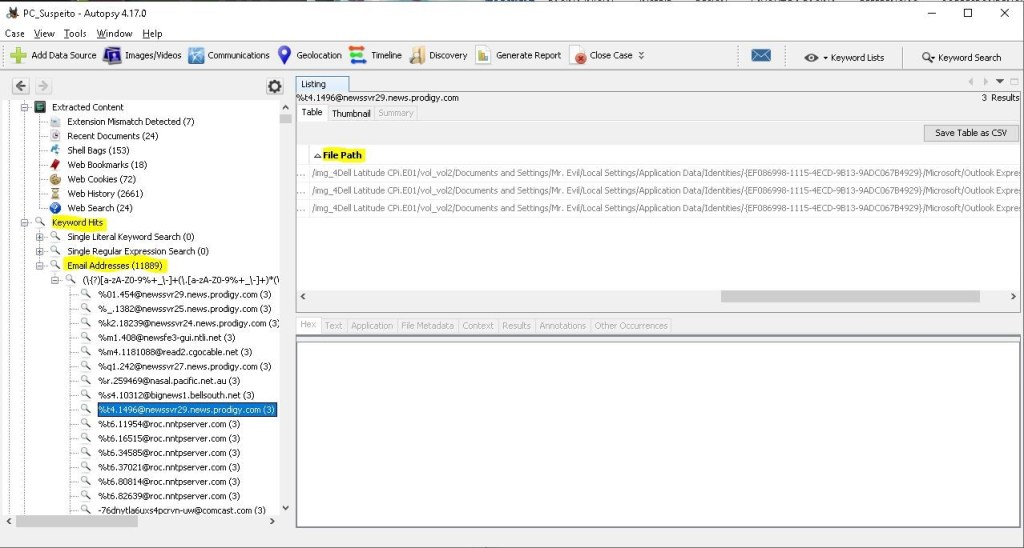The height and width of the screenshot is (548, 1024).
Task: Open the Tools menu
Action: click(75, 34)
